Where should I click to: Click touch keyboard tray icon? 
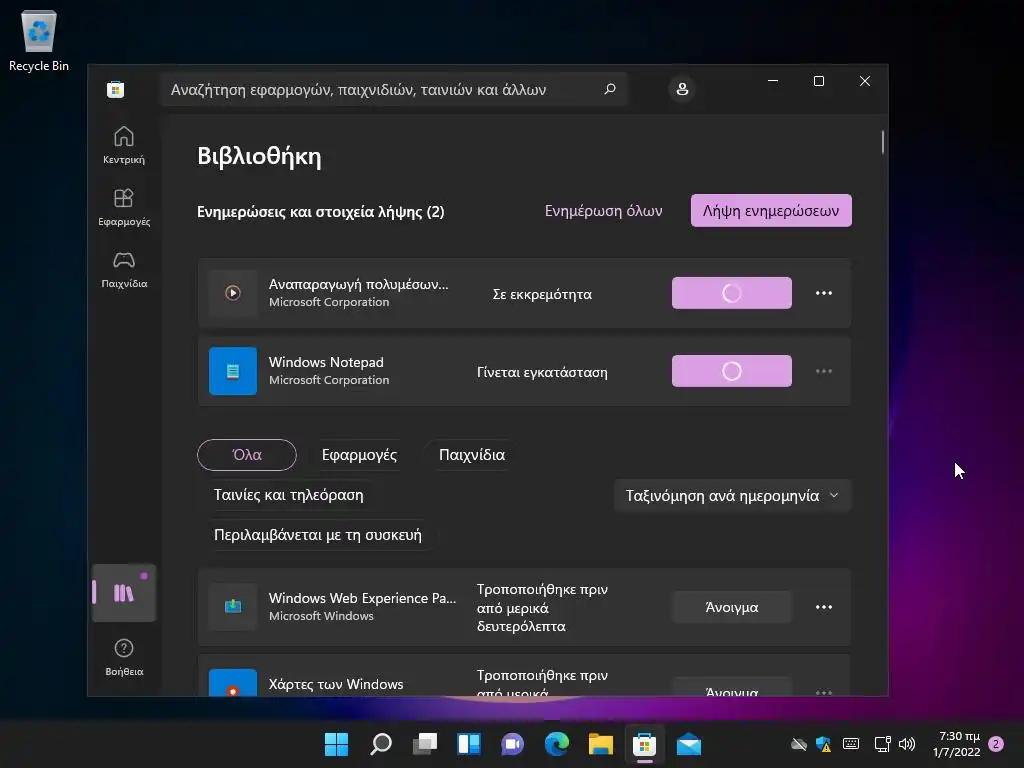pyautogui.click(x=851, y=744)
